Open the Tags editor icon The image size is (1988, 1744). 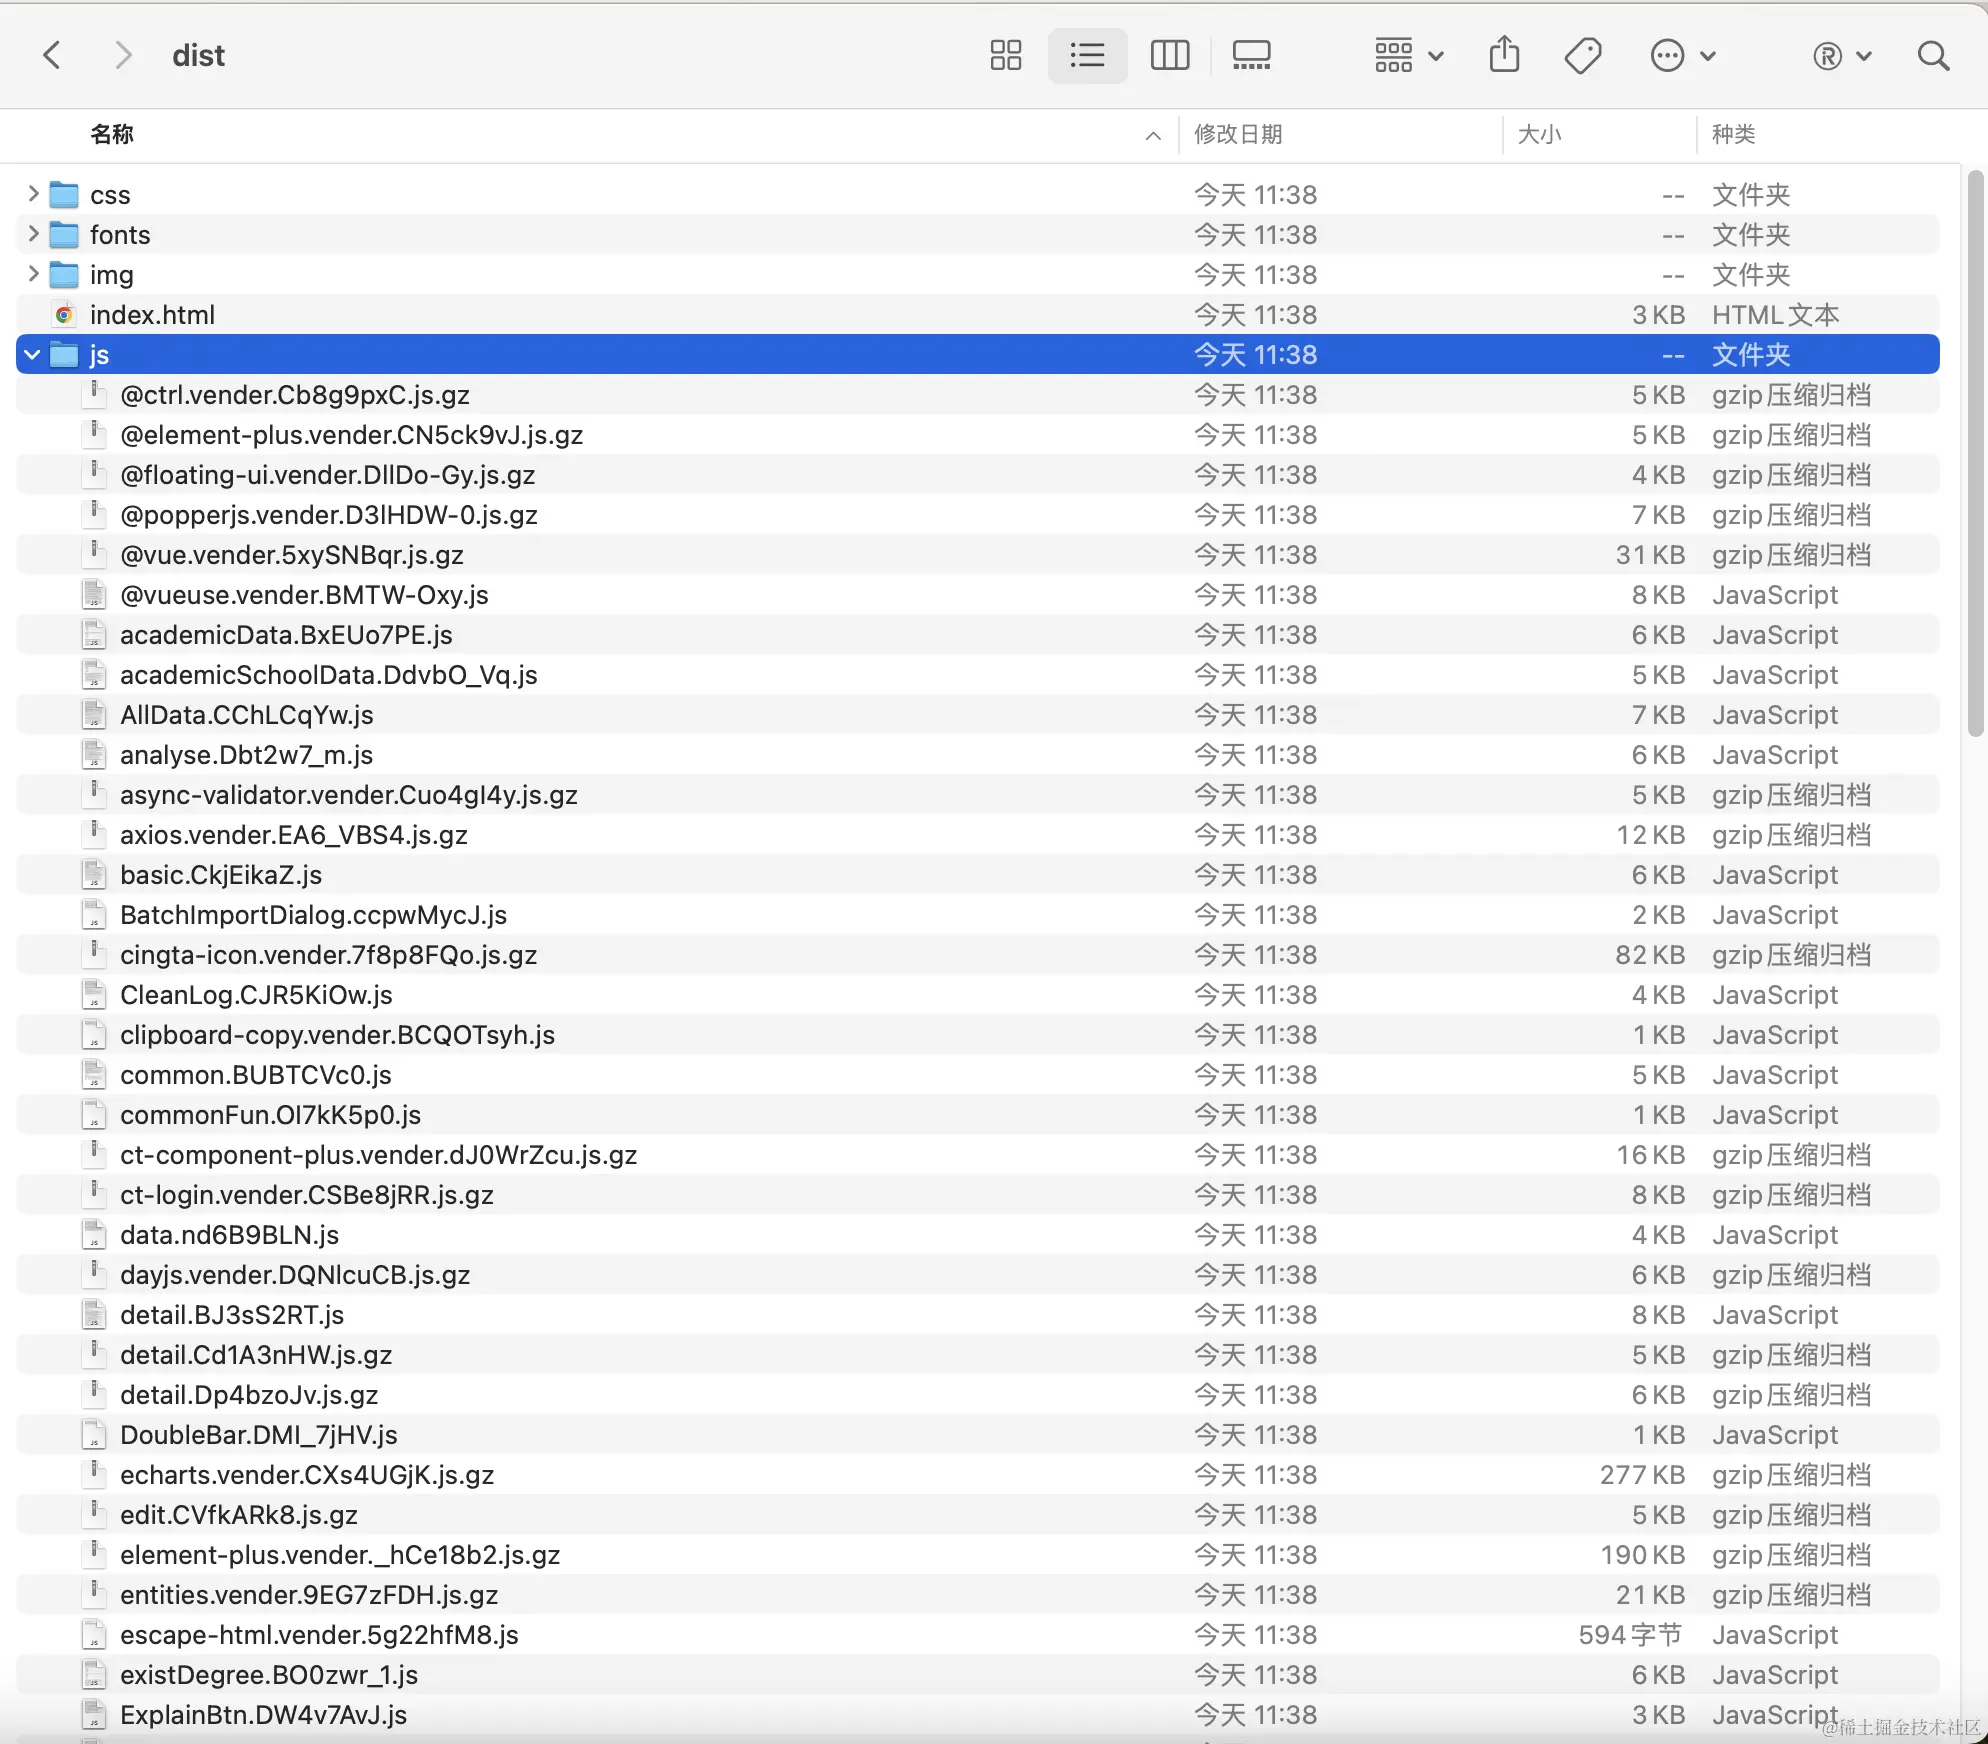pos(1583,55)
